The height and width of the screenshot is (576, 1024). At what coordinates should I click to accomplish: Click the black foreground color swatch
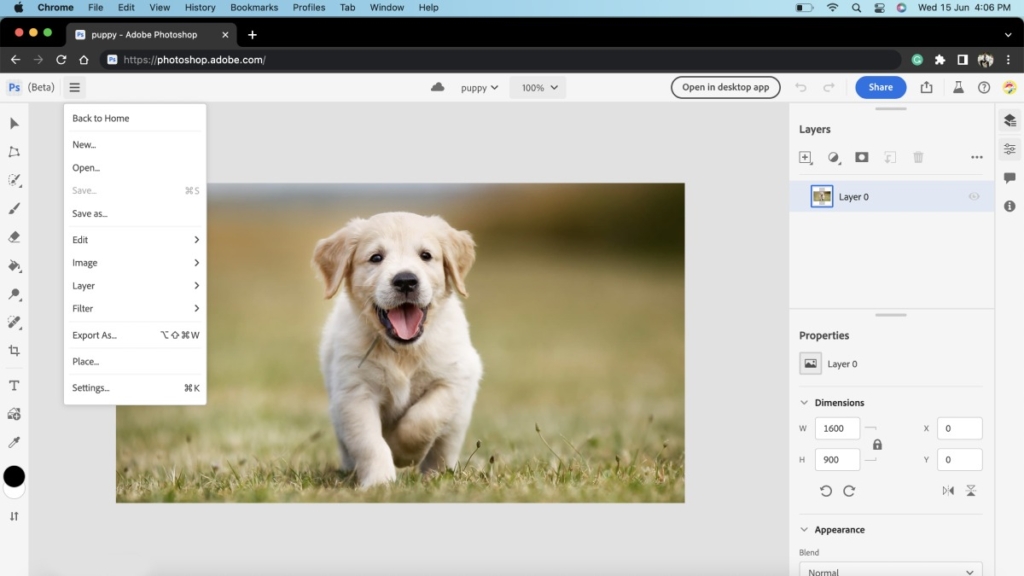(x=14, y=476)
